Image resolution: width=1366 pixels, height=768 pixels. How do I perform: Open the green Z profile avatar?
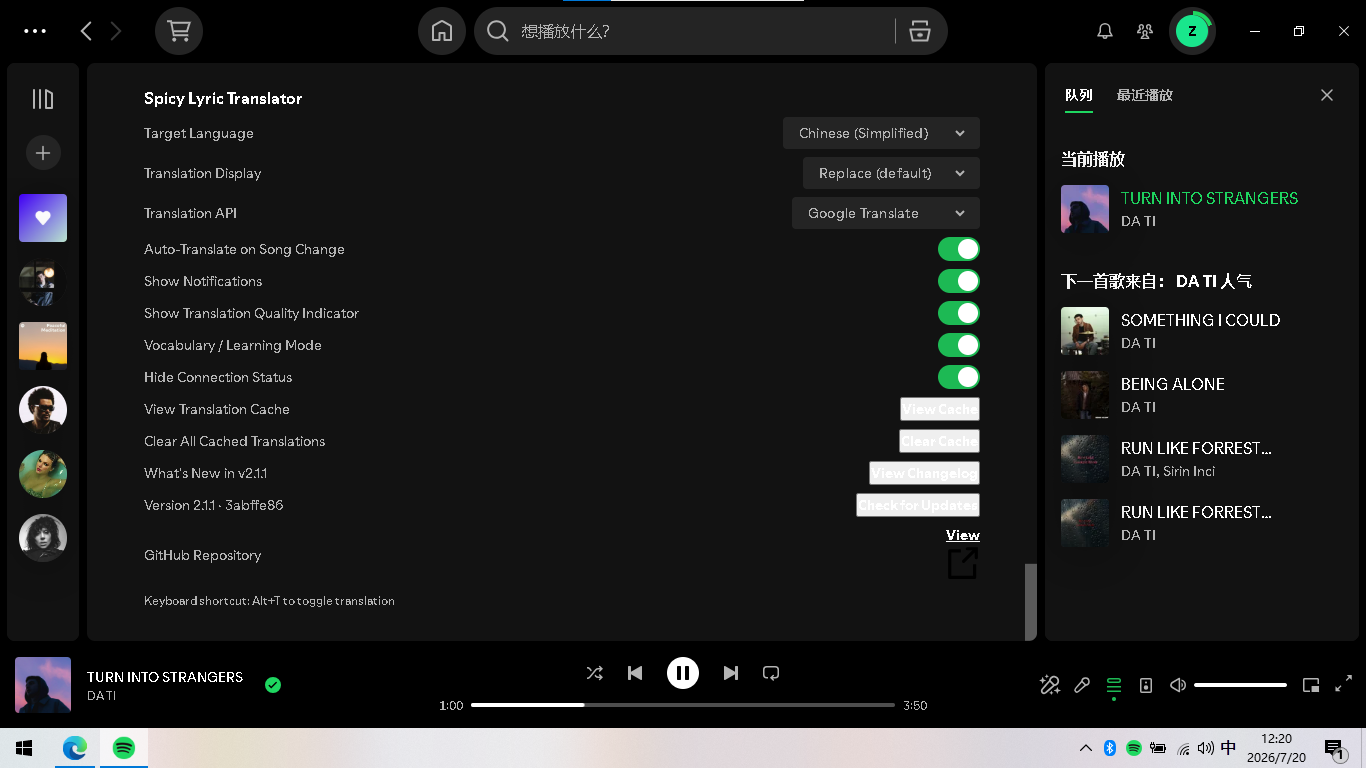1192,31
